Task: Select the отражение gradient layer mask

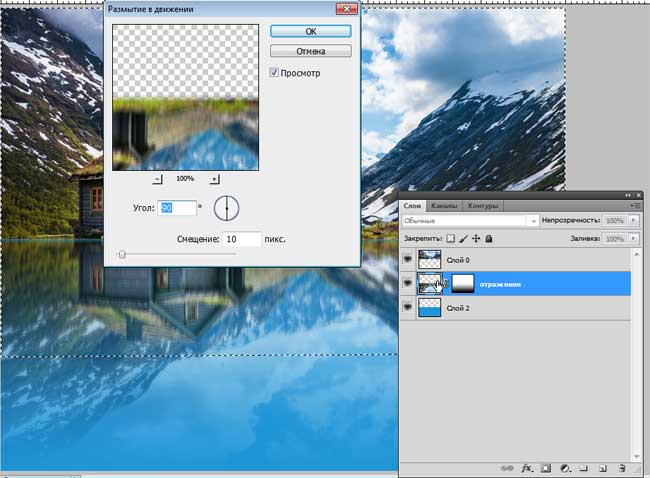Action: point(463,284)
